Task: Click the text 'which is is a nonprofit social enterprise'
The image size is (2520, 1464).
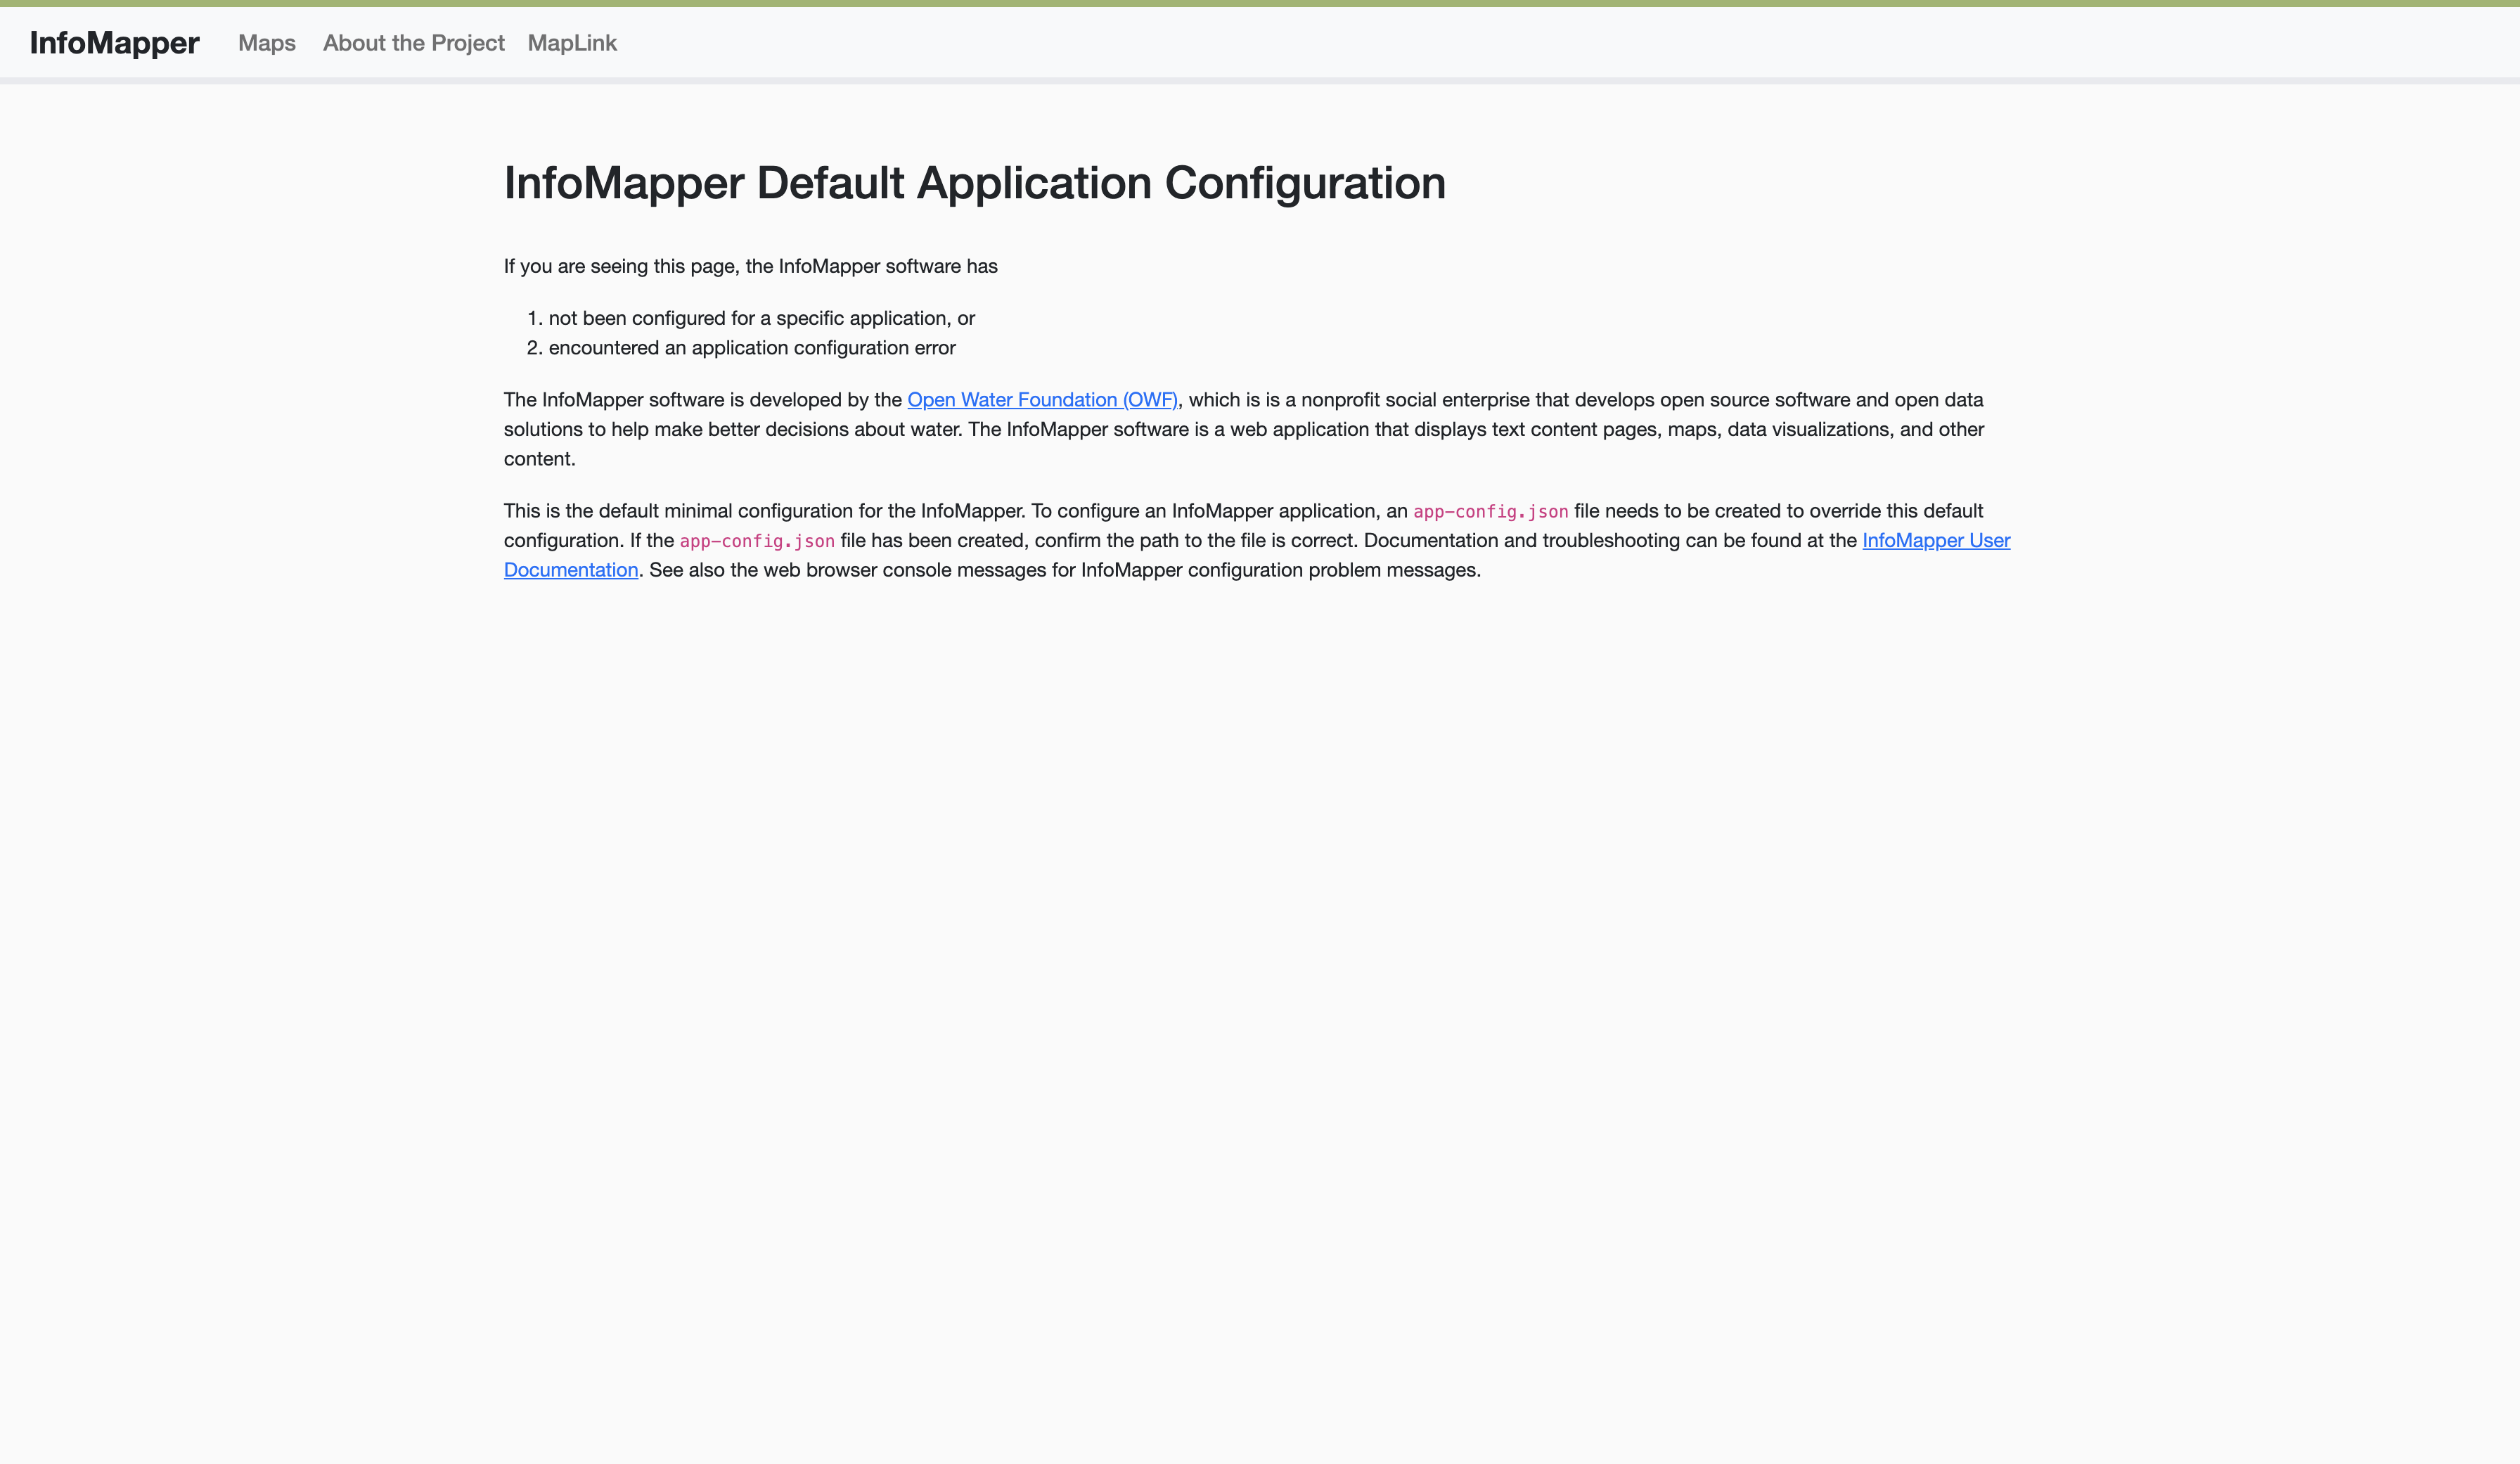Action: 1360,400
